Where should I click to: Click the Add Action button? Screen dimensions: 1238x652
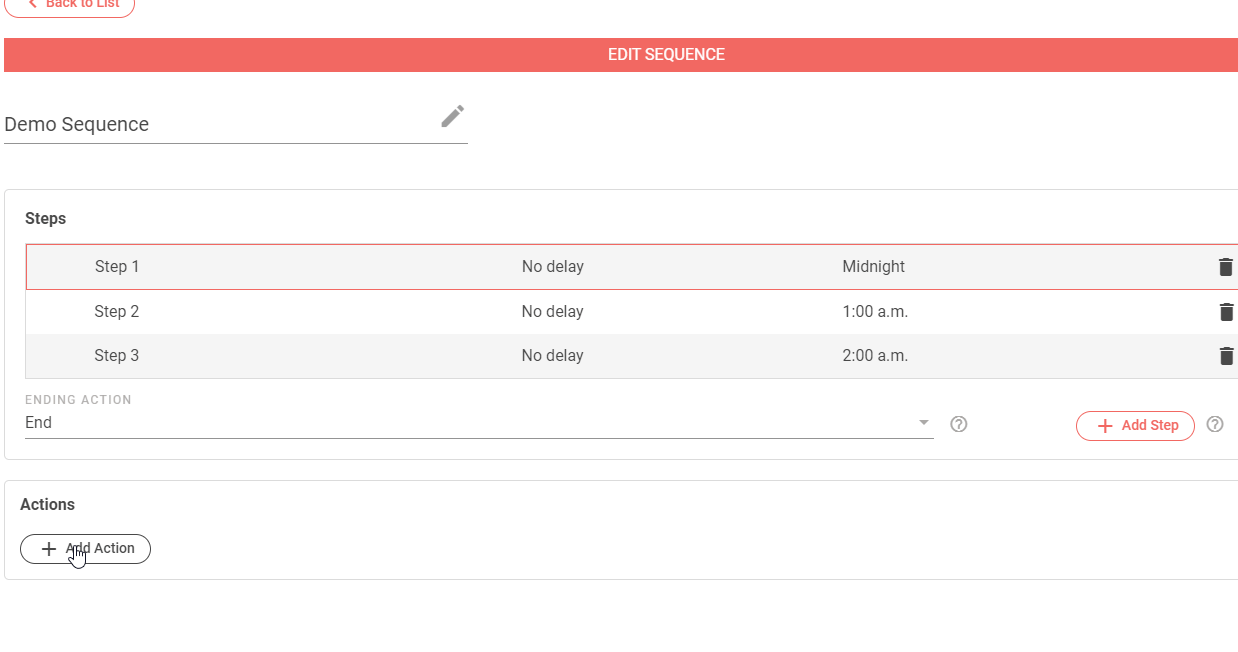click(85, 549)
